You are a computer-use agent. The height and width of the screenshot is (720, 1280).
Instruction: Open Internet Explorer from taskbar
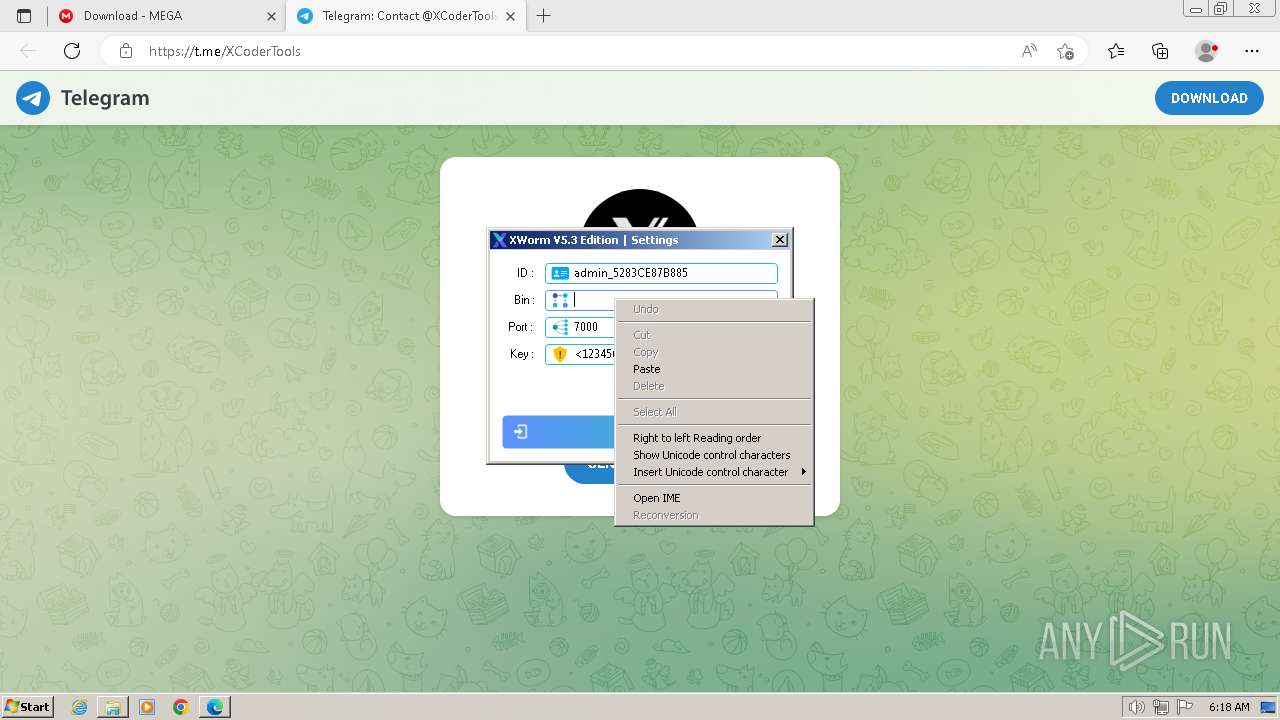coord(80,707)
